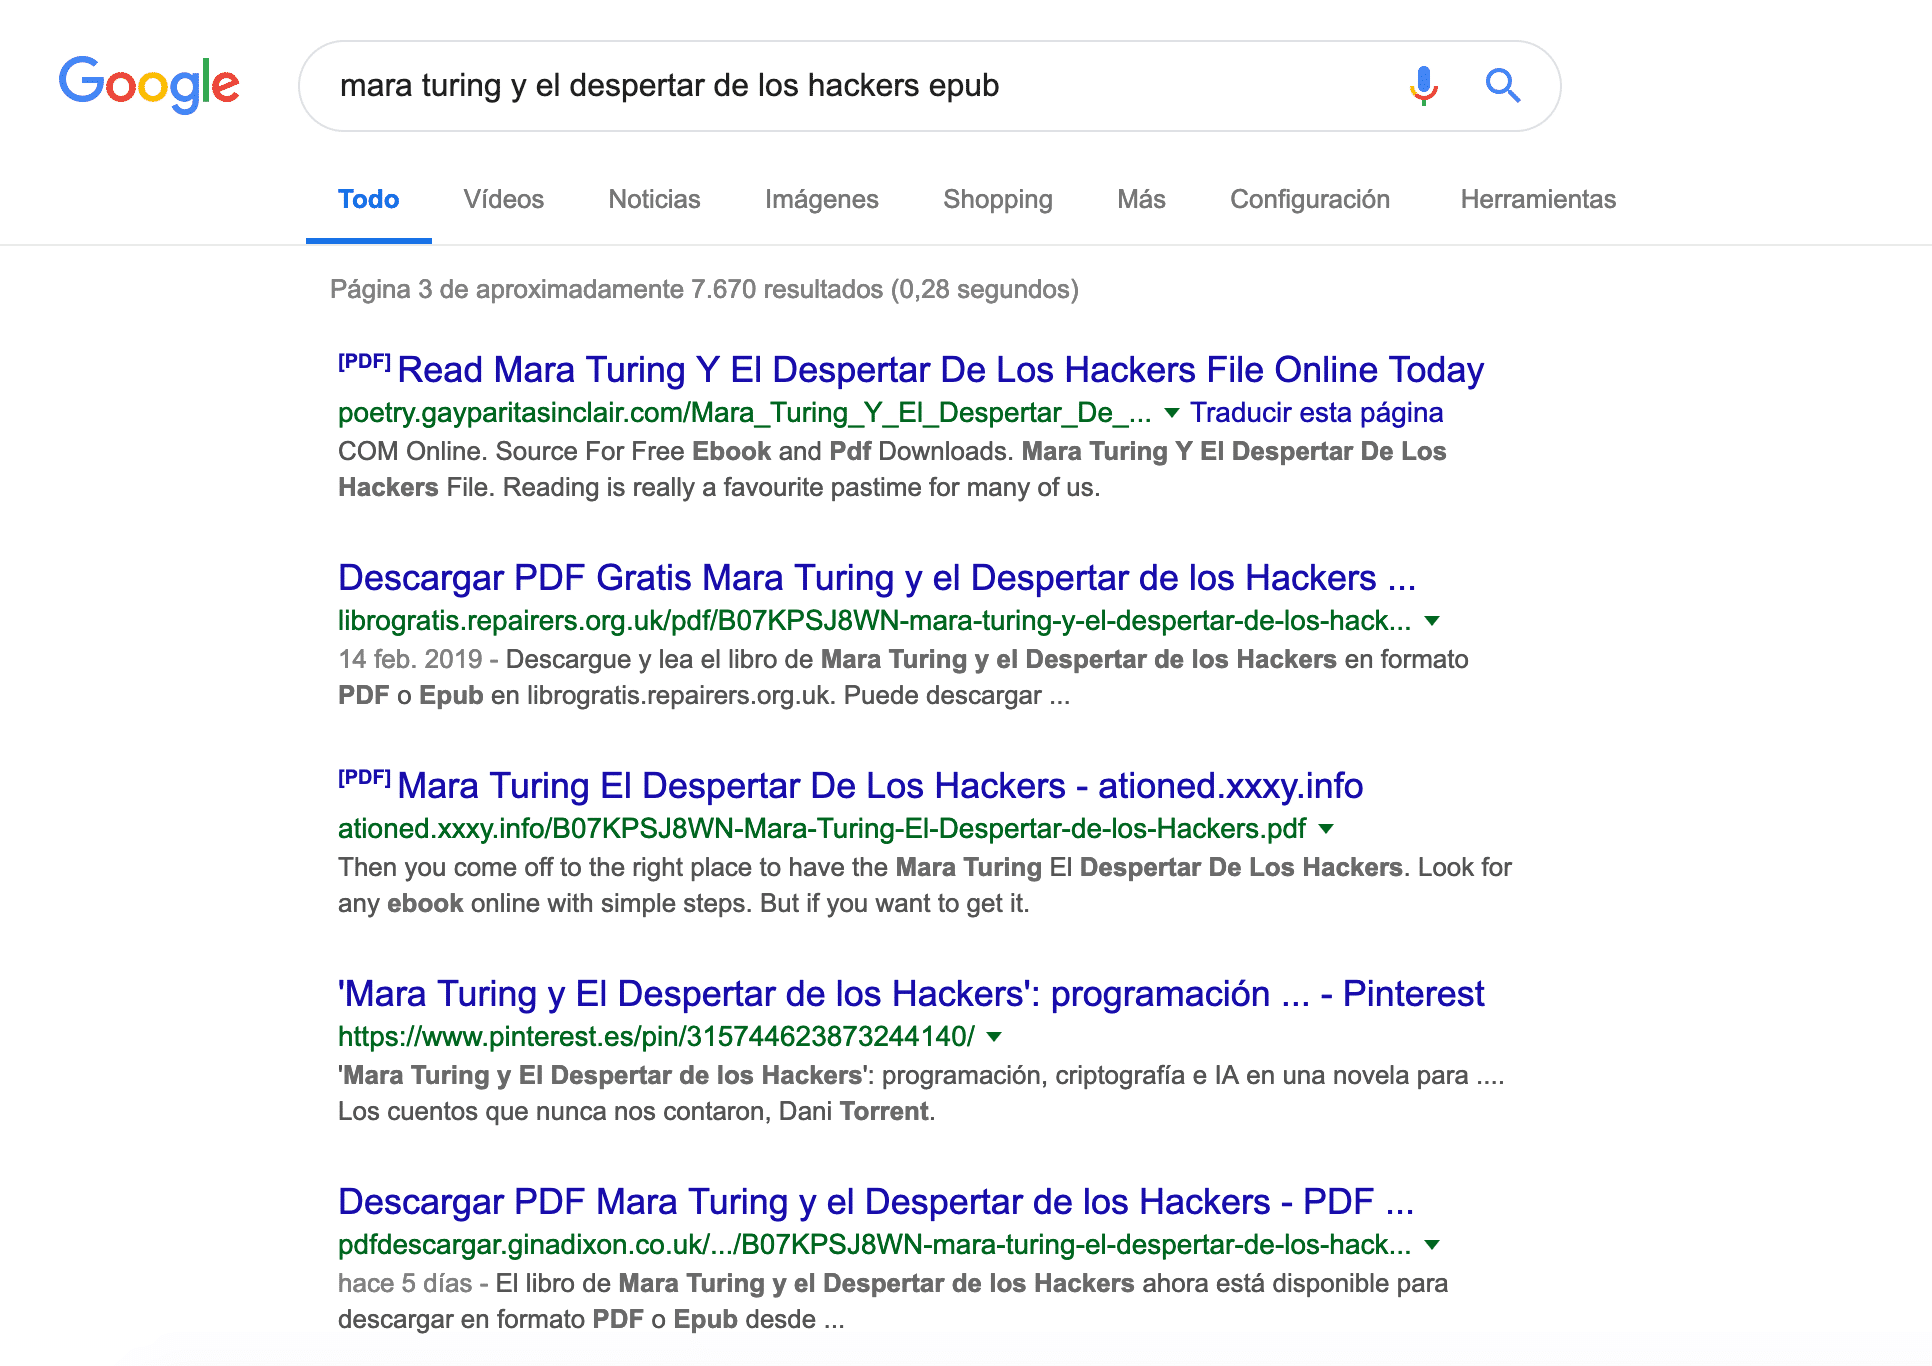1932x1366 pixels.
Task: Expand the dropdown beside librogratis.repairers.org.uk URL
Action: click(x=1432, y=621)
